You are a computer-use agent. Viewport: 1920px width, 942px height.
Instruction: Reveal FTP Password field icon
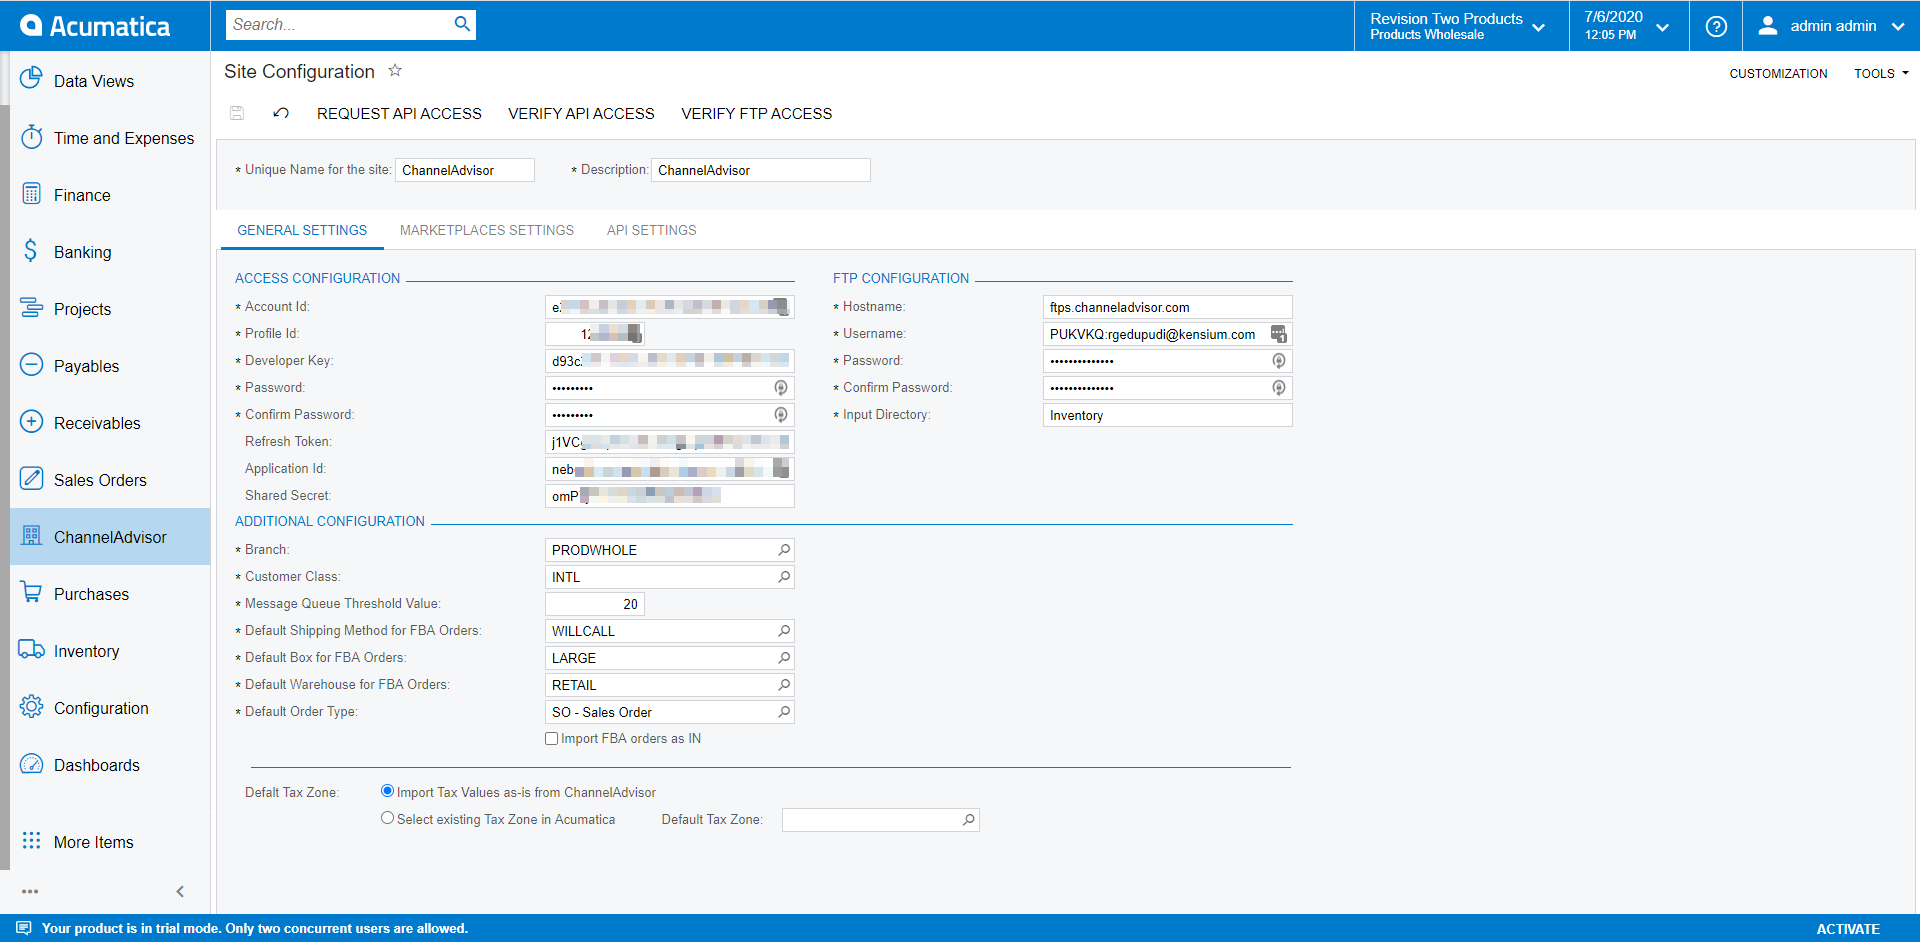coord(1278,361)
